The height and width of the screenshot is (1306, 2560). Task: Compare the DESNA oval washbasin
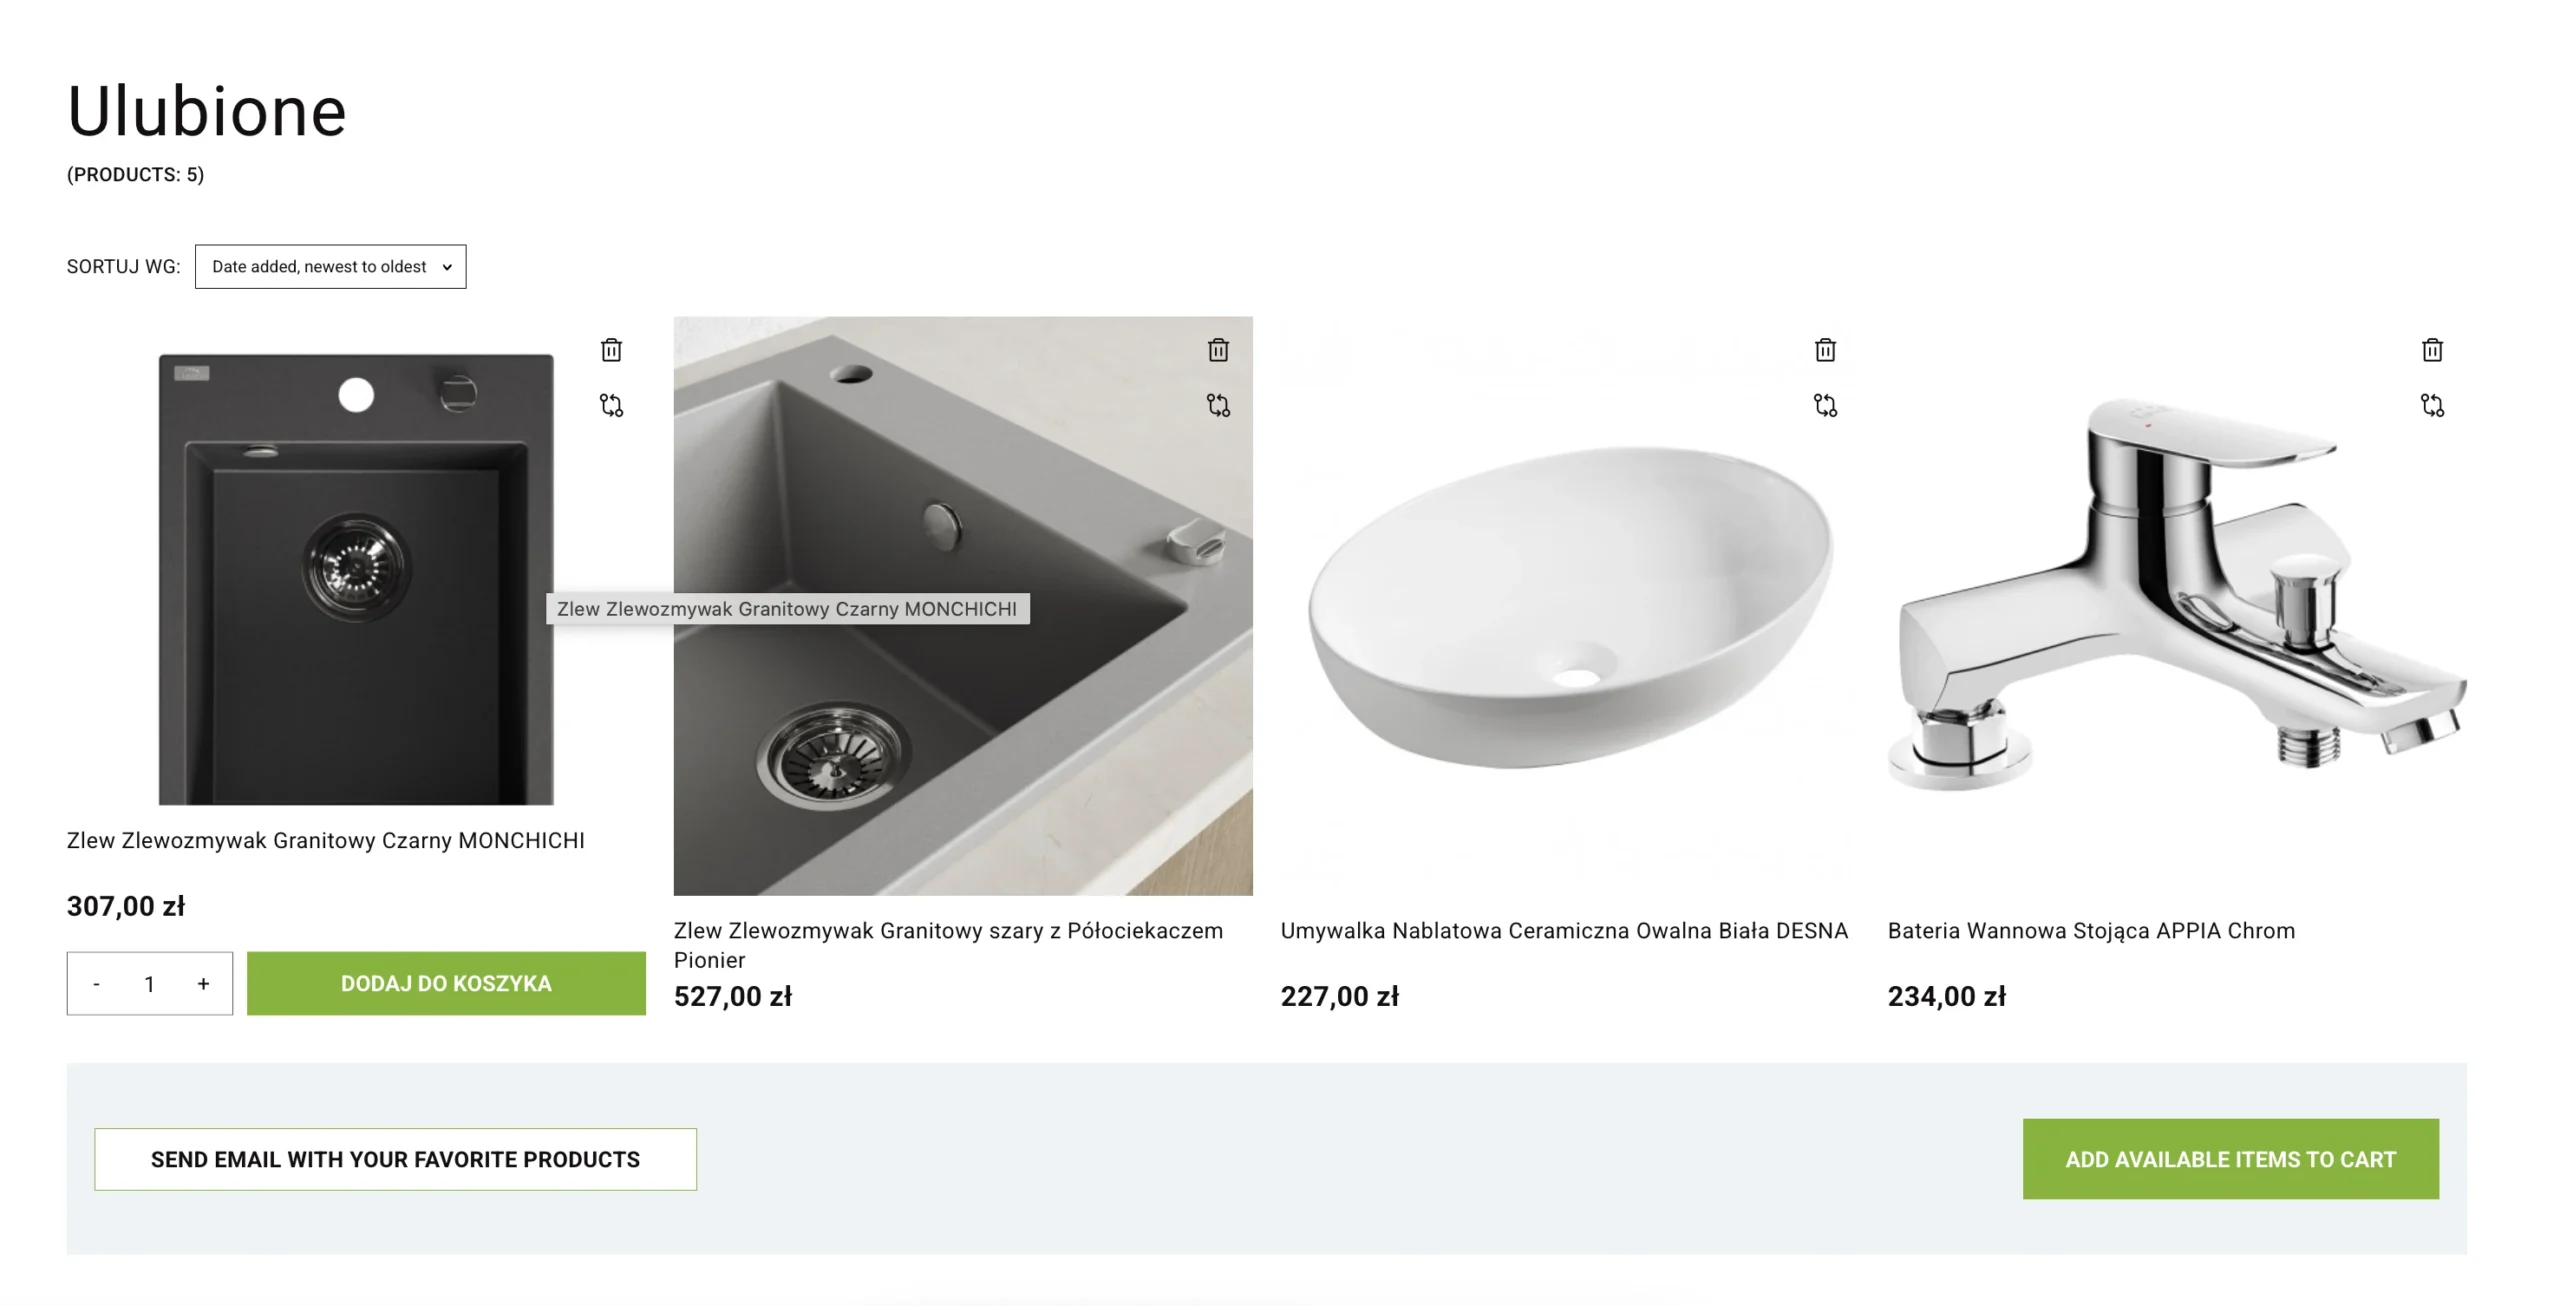coord(1825,405)
